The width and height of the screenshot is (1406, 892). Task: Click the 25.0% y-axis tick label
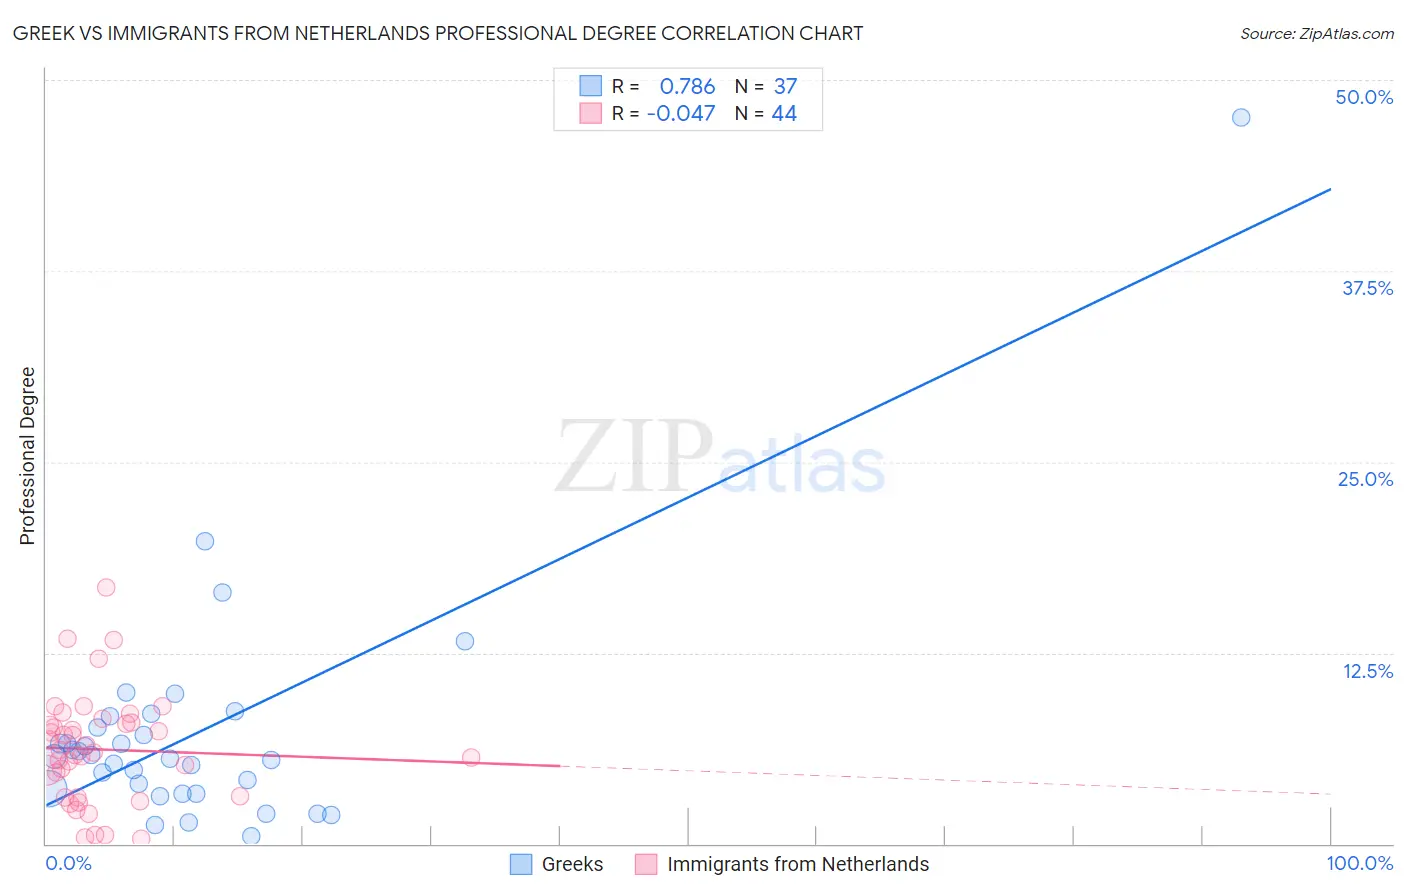1365,479
